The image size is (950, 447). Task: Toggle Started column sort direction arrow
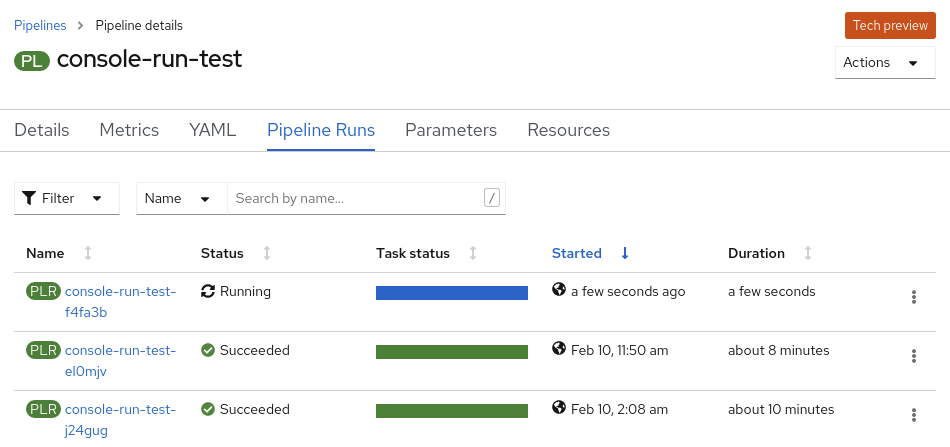(x=625, y=254)
